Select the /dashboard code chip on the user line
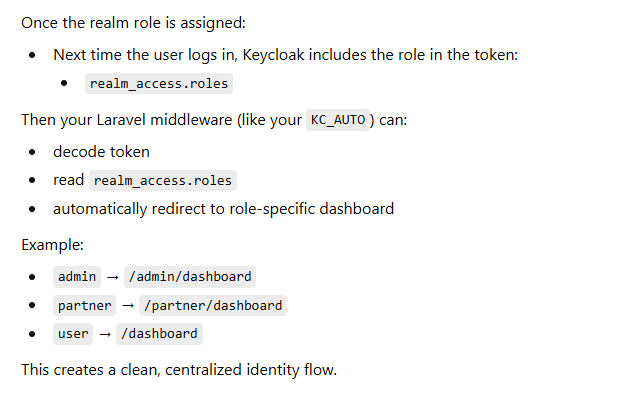636x401 pixels. (x=158, y=334)
